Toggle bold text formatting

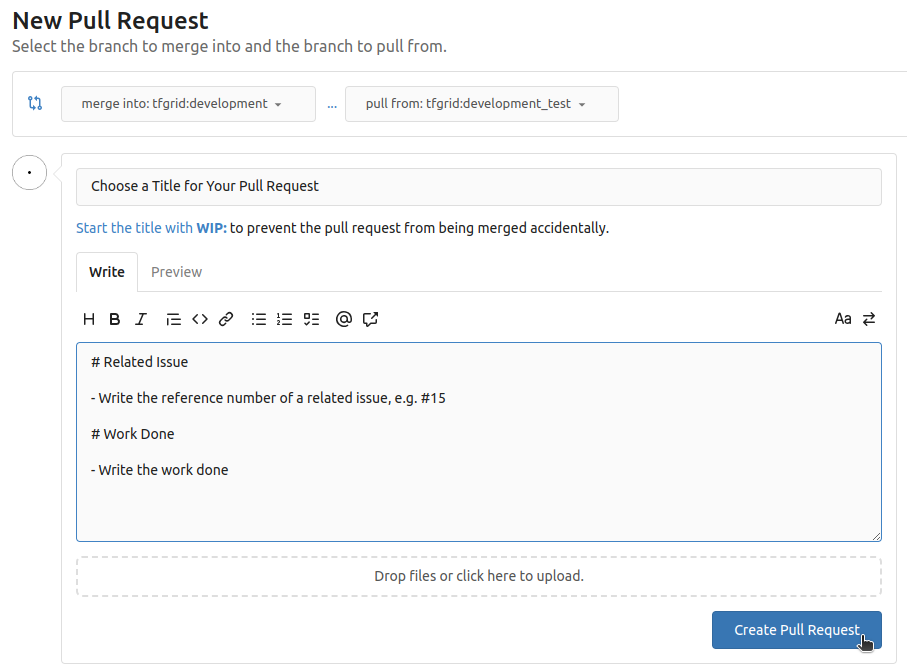tap(115, 319)
